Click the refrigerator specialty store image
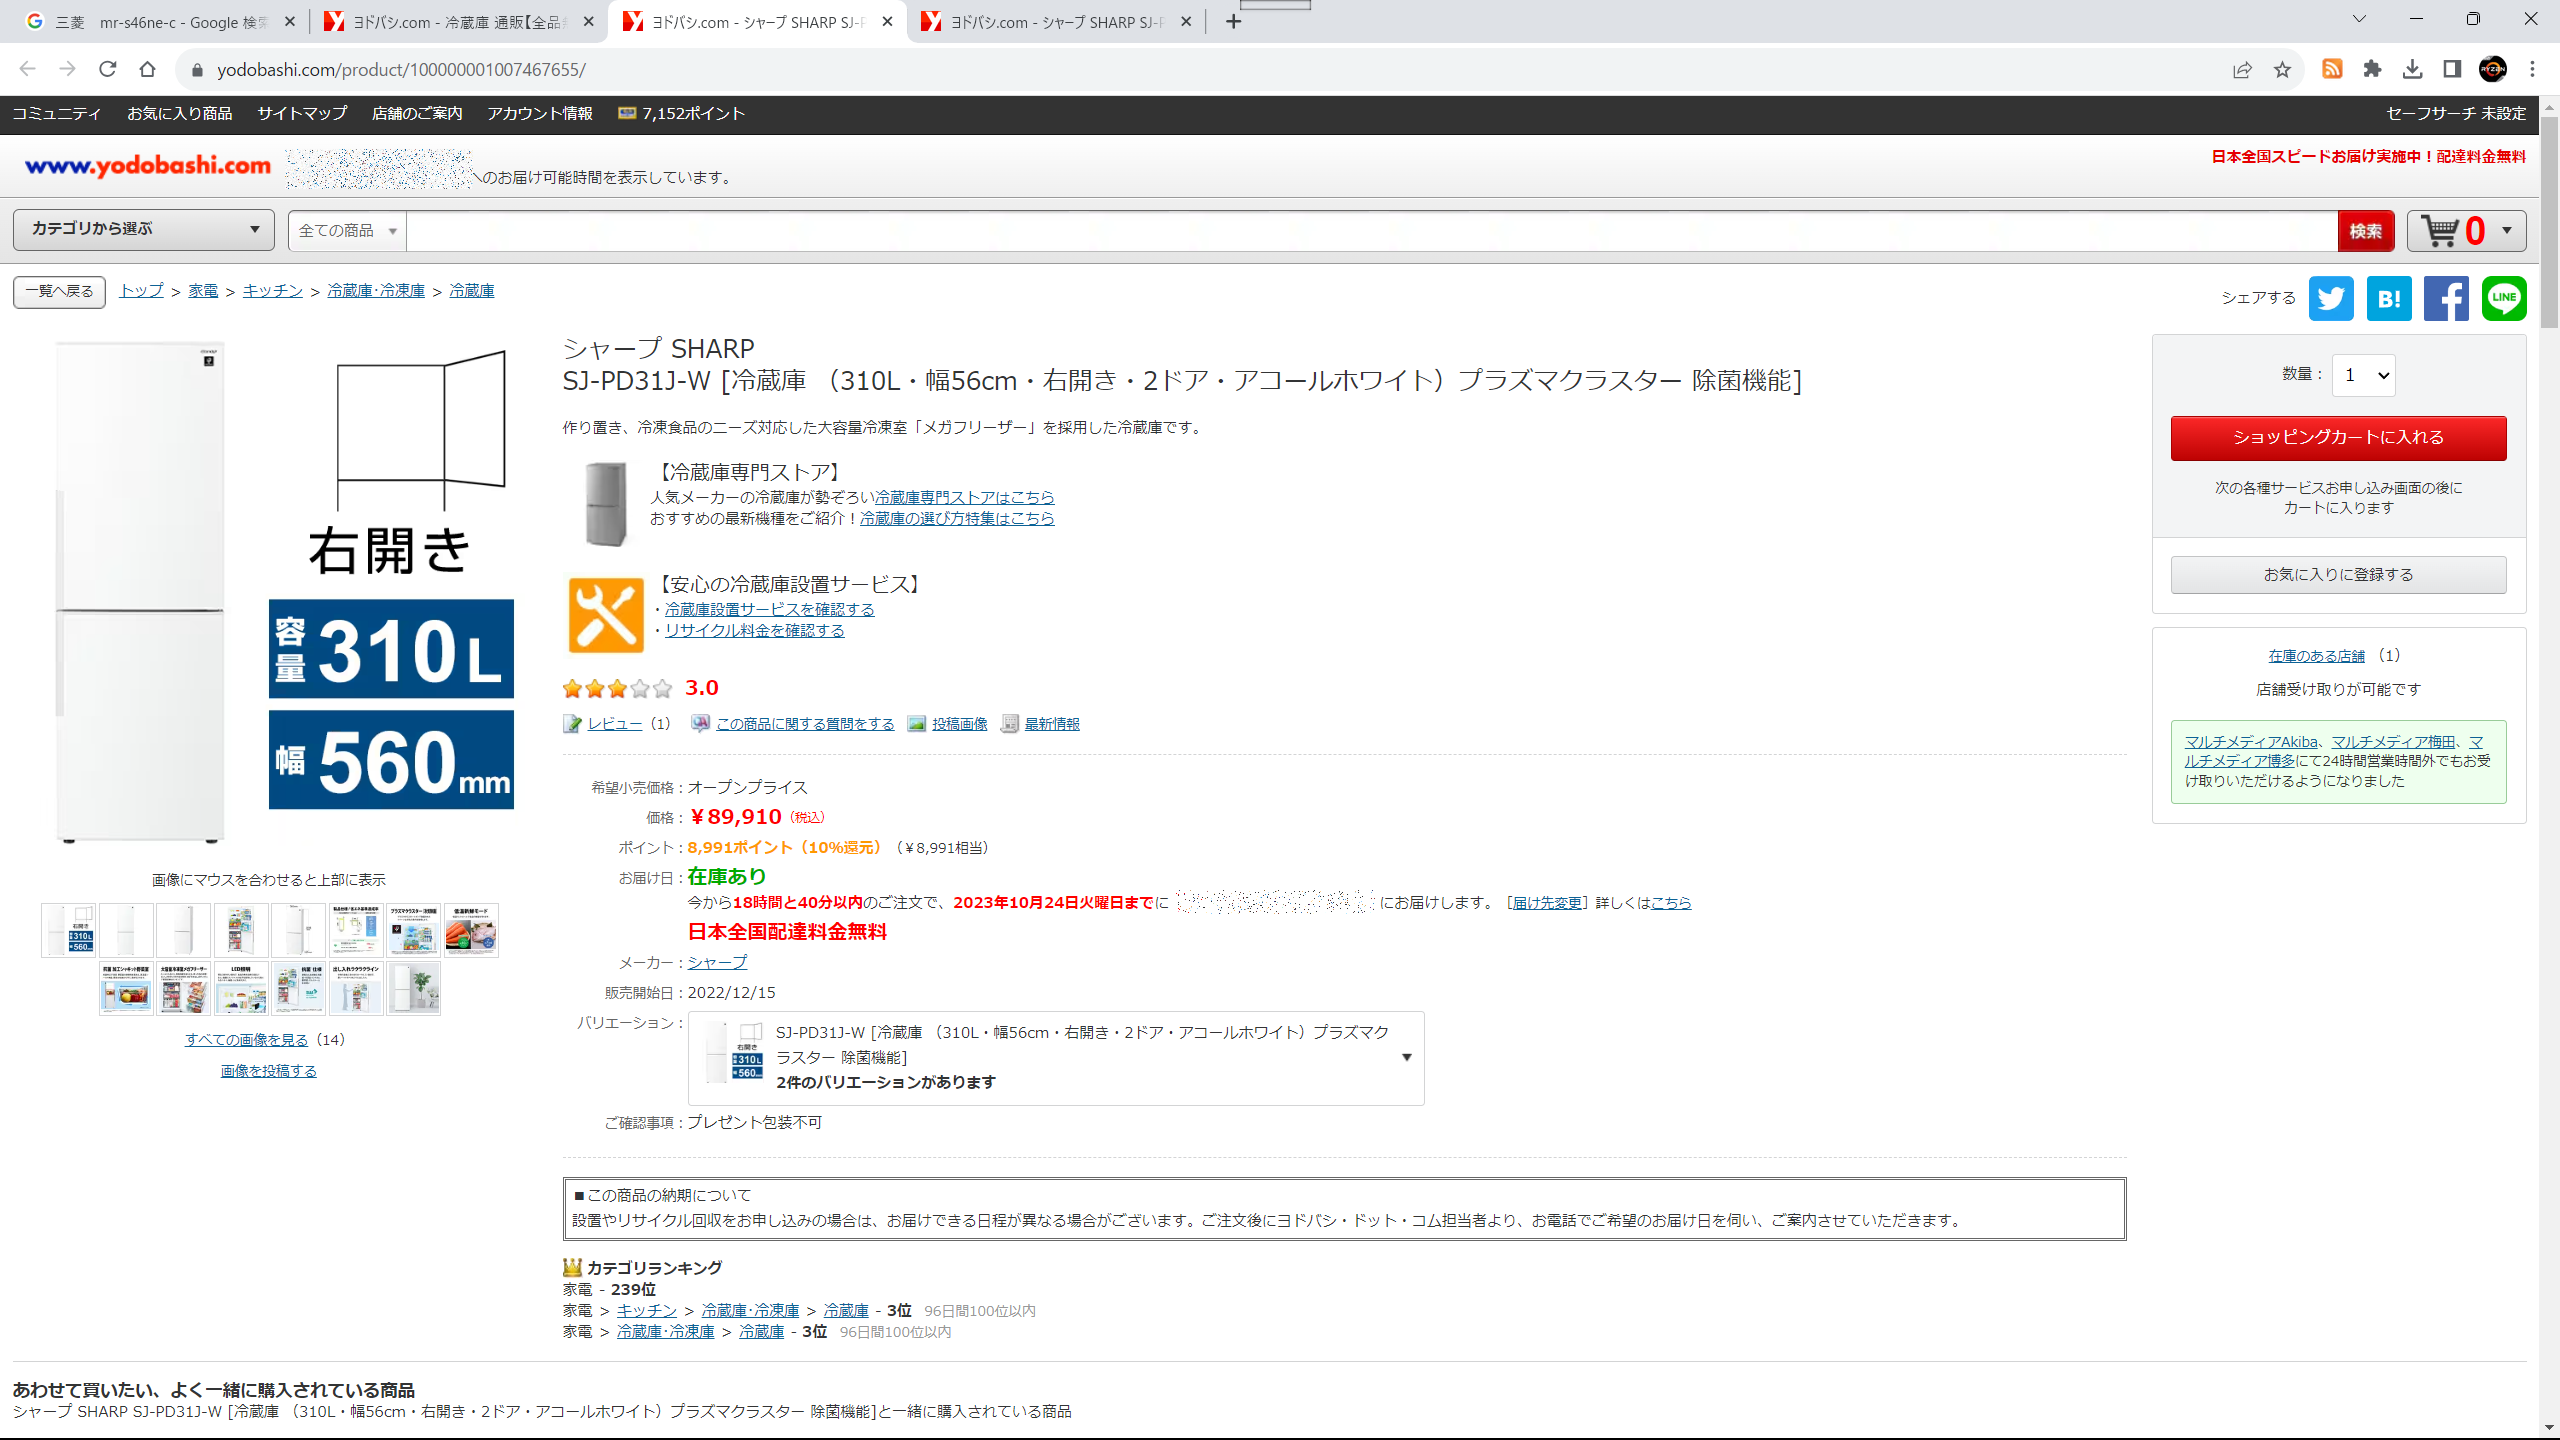 coord(605,503)
